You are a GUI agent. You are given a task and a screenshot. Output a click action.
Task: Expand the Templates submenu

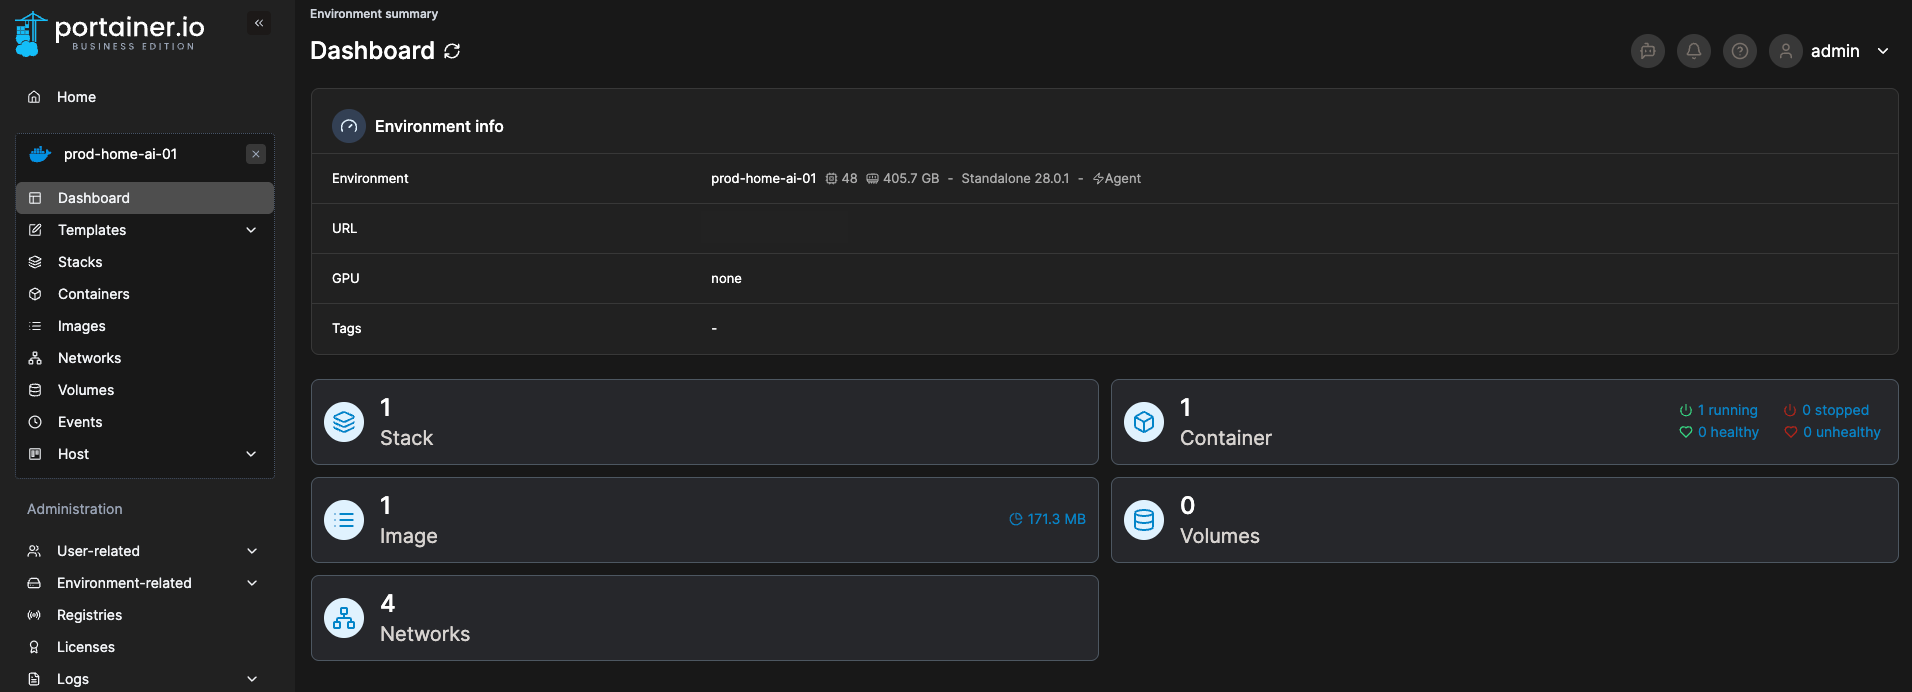(251, 230)
